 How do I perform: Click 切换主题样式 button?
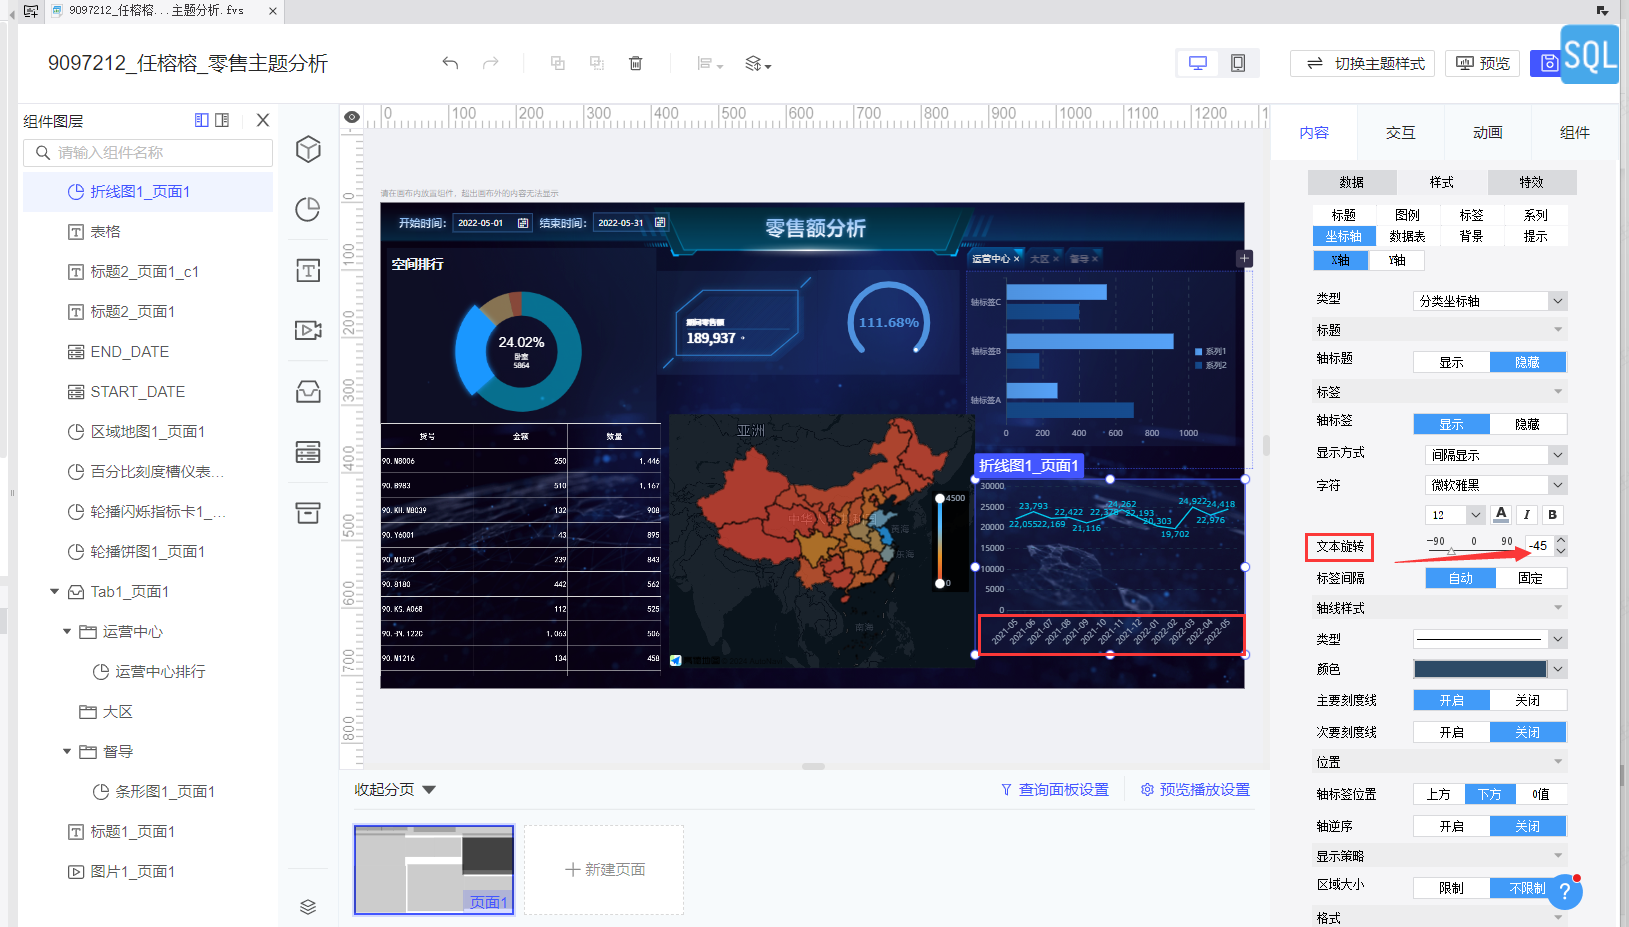click(x=1362, y=63)
